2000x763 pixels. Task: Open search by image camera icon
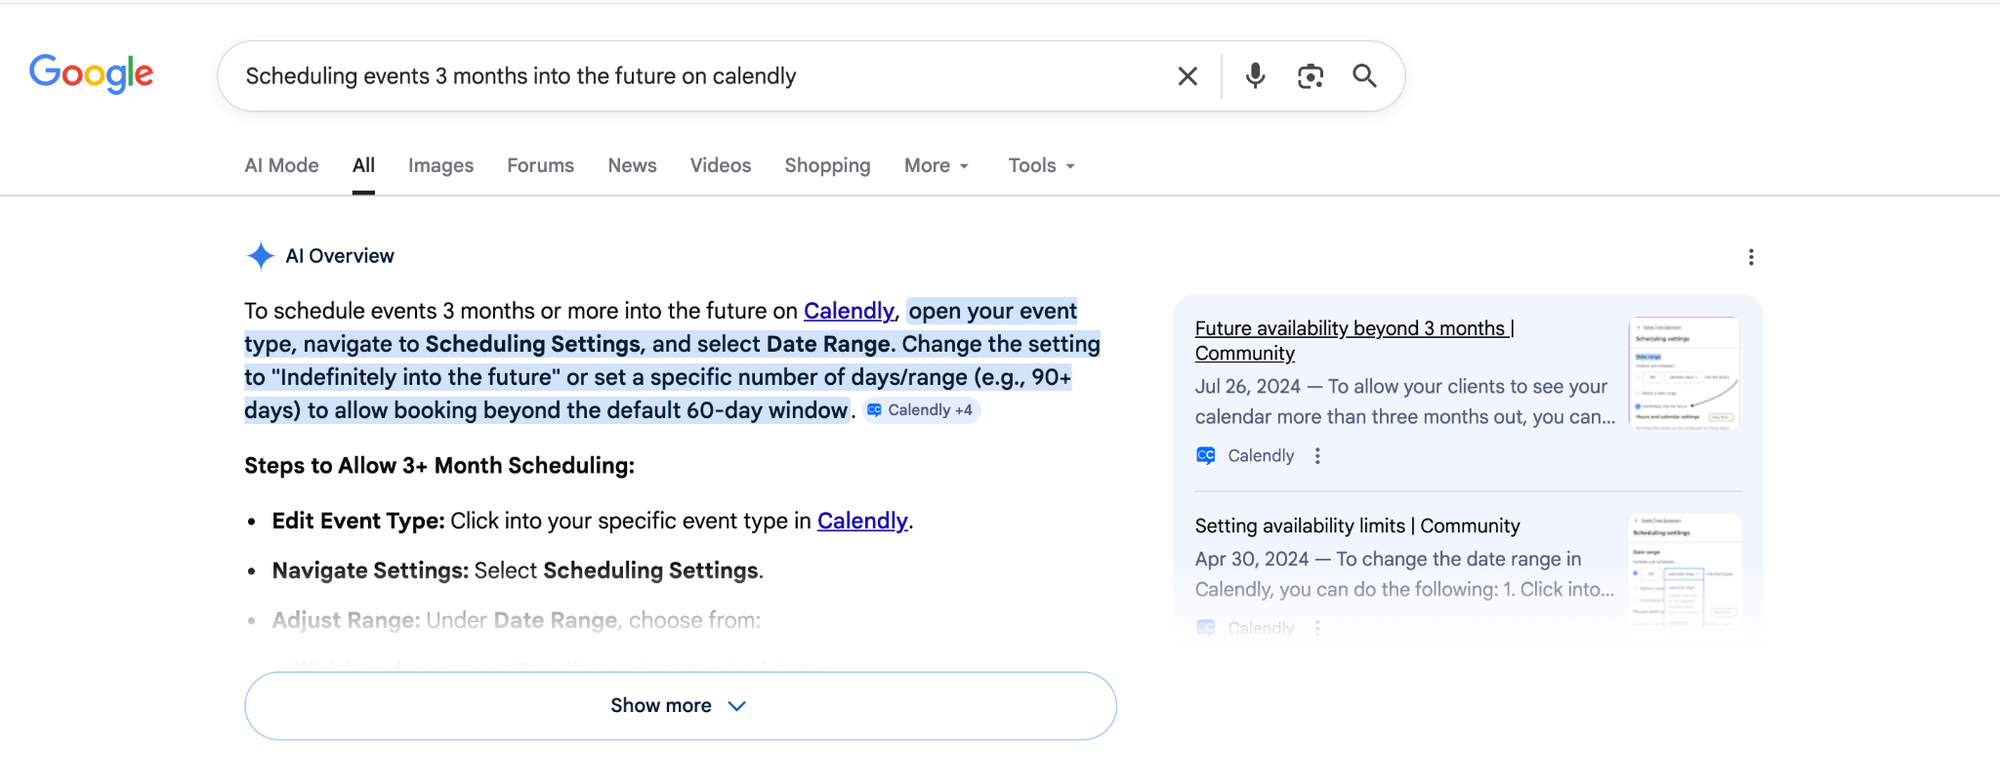[x=1310, y=76]
